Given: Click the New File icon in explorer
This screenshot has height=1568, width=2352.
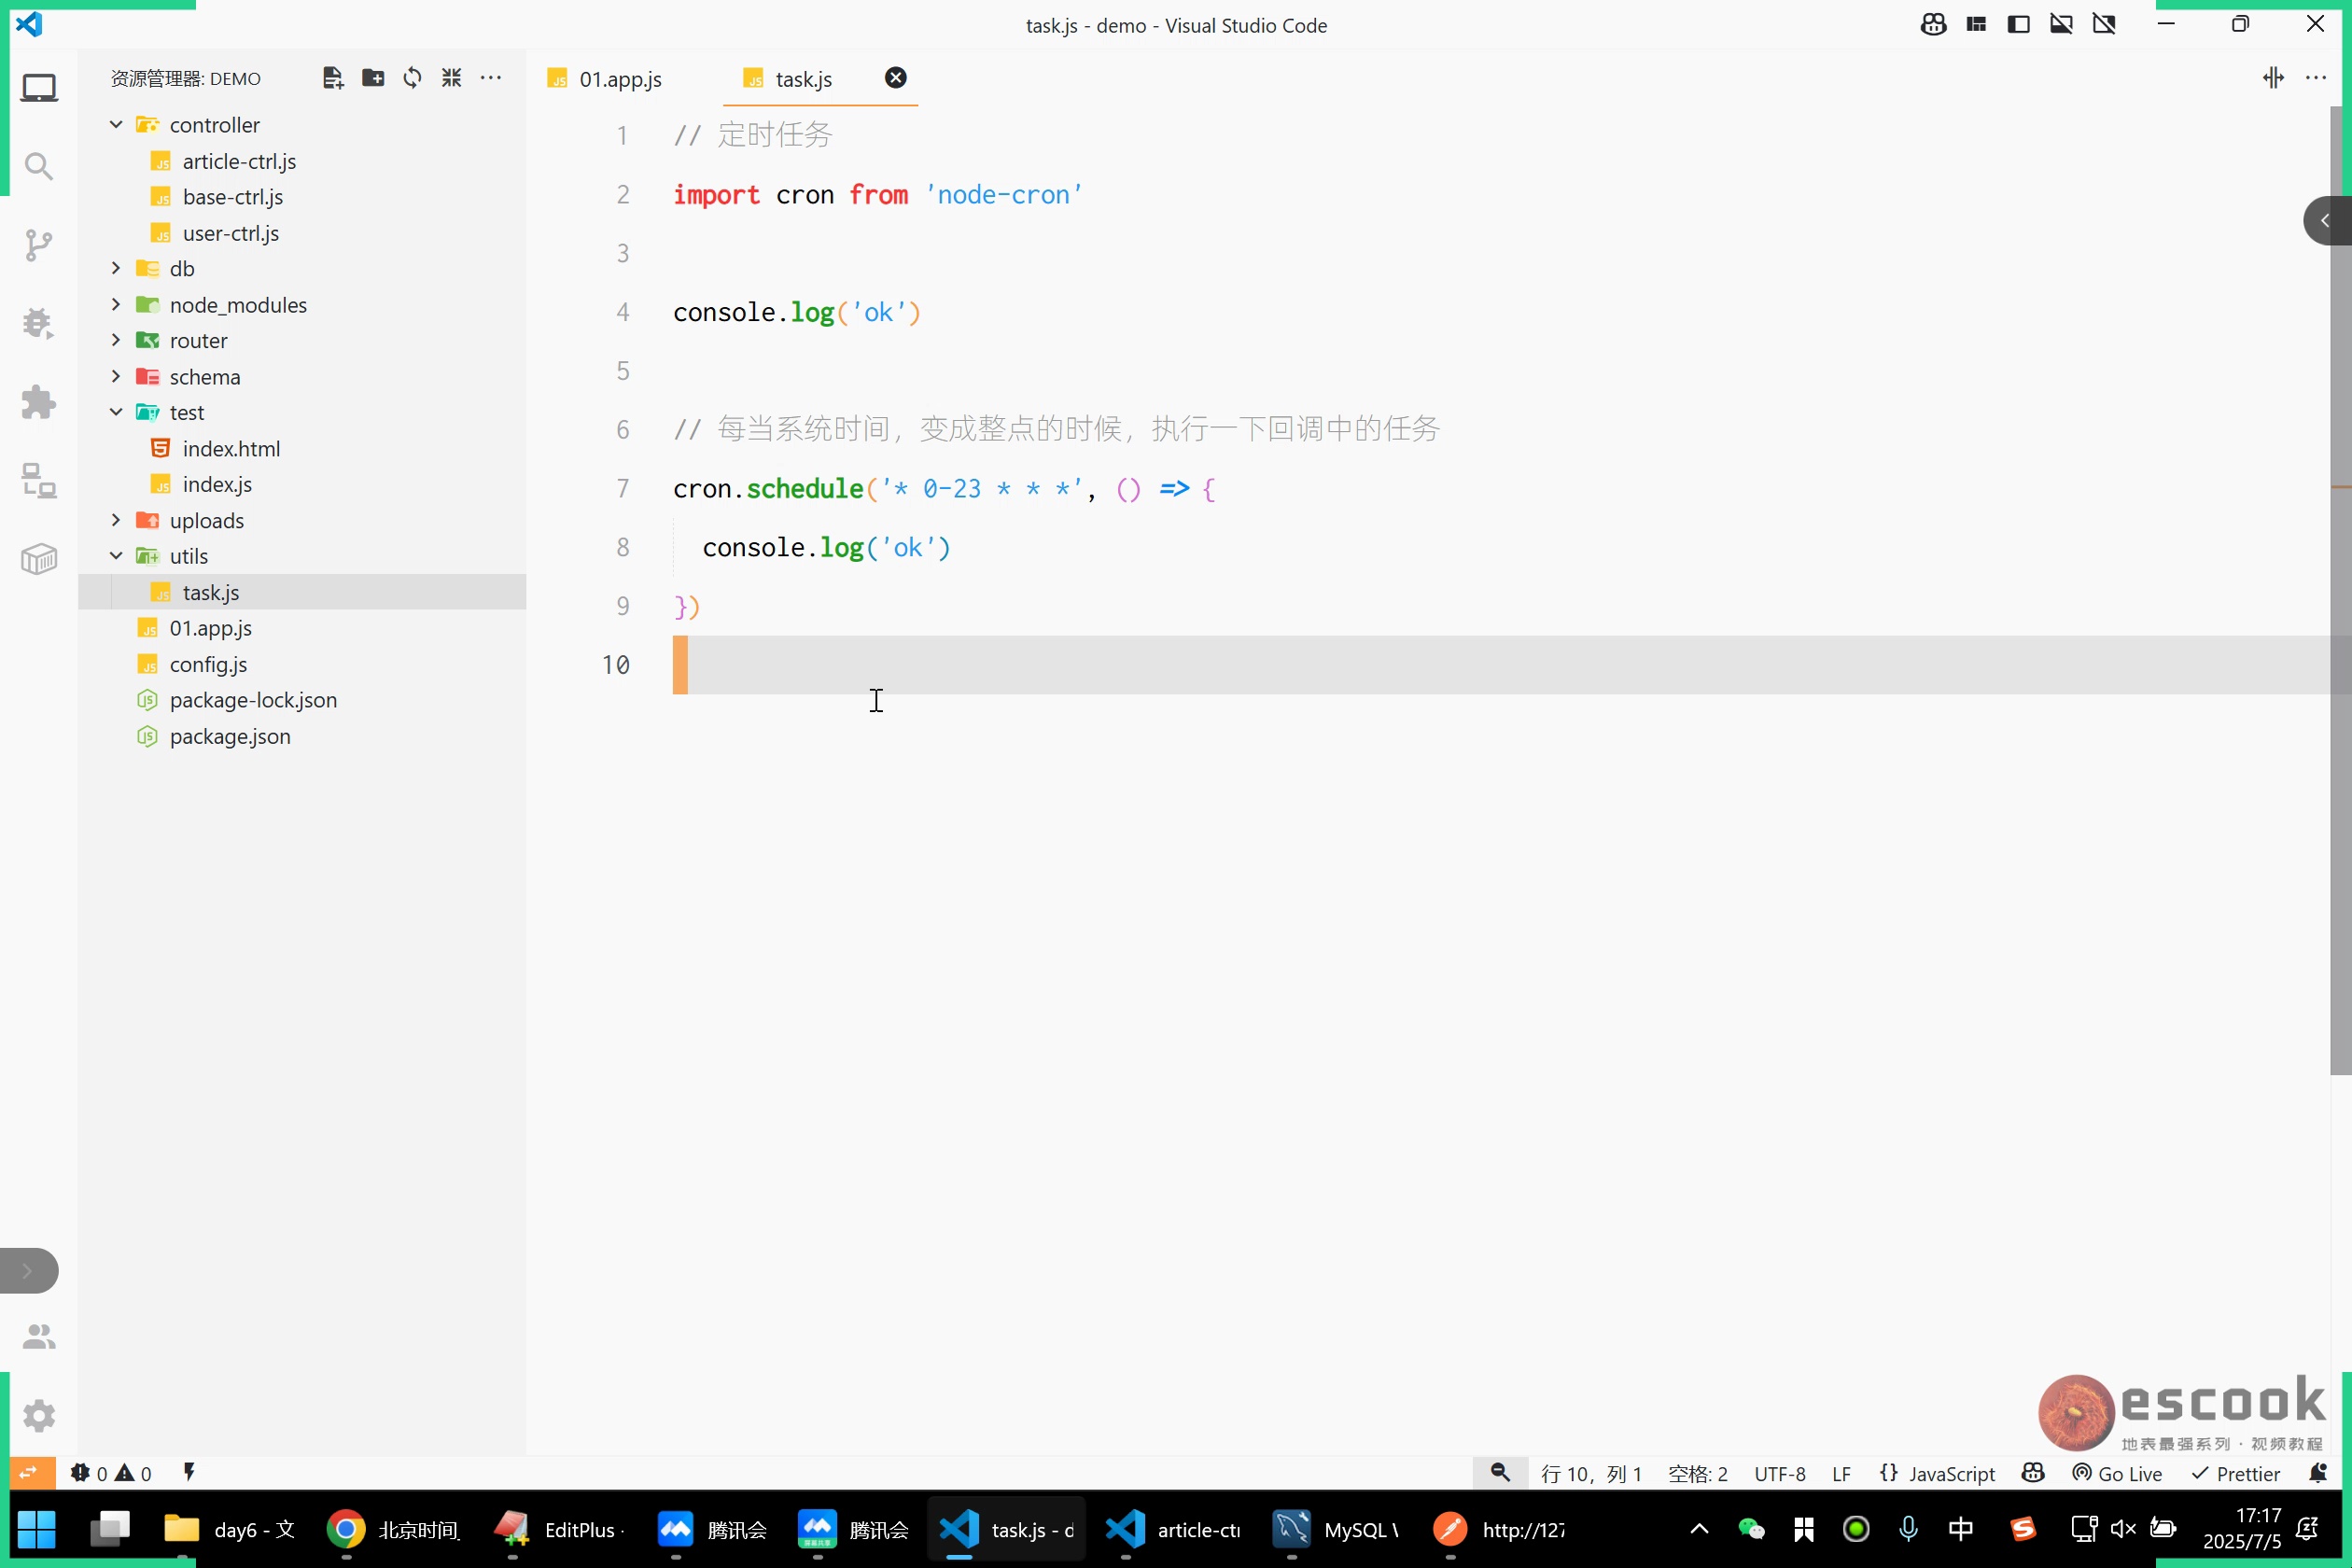Looking at the screenshot, I should (x=333, y=78).
